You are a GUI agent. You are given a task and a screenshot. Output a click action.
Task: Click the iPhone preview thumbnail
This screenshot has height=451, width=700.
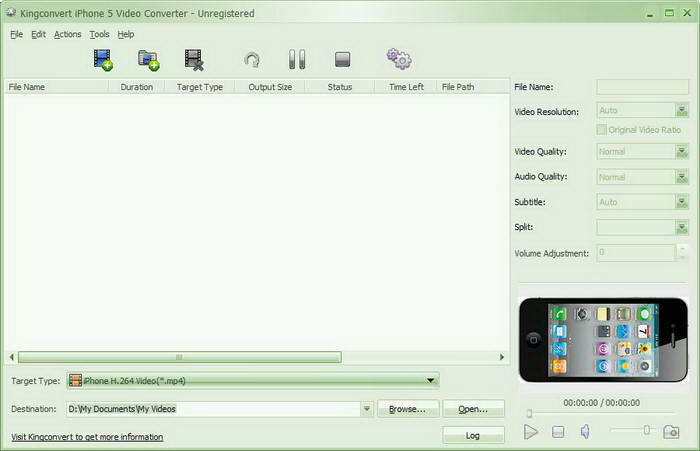point(603,339)
